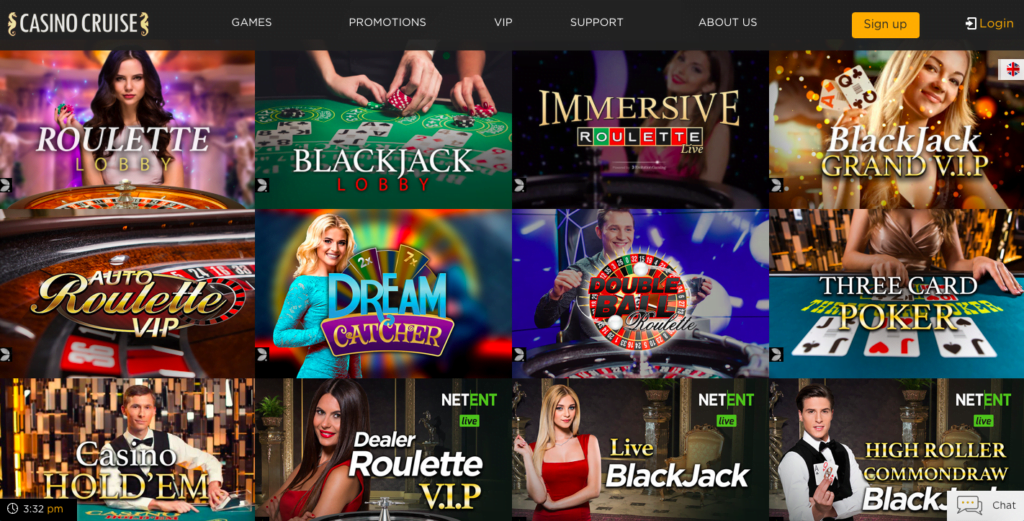
Task: Click the clock icon beside 3:32 pm
Action: tap(12, 509)
